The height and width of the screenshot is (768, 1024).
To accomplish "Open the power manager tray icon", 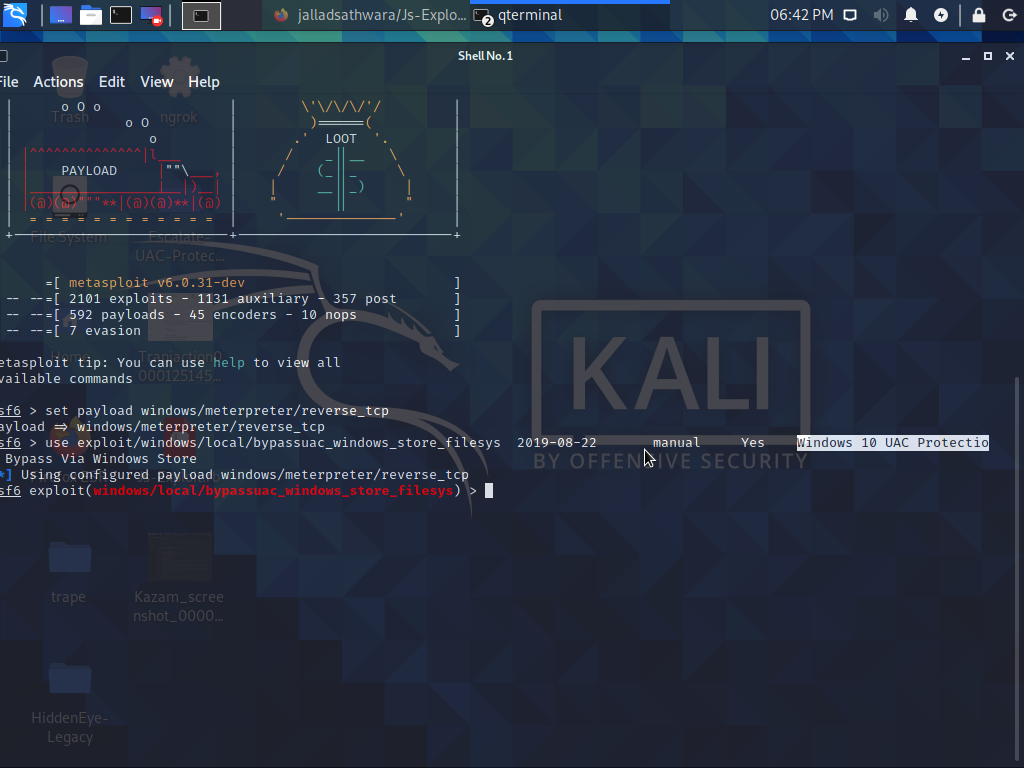I will coord(940,15).
